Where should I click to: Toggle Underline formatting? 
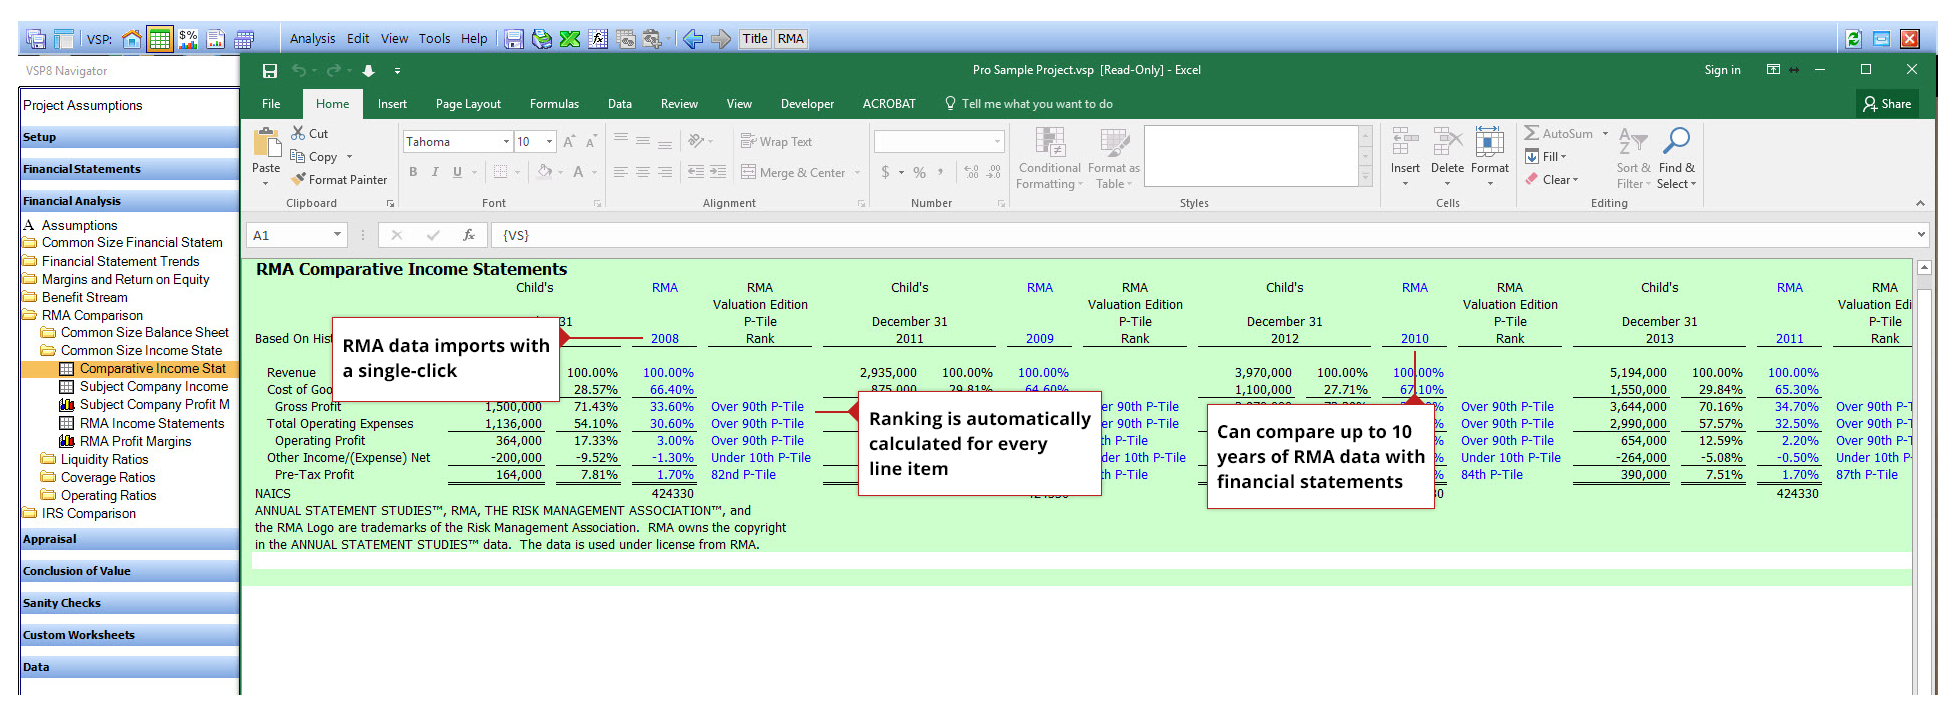coord(457,172)
